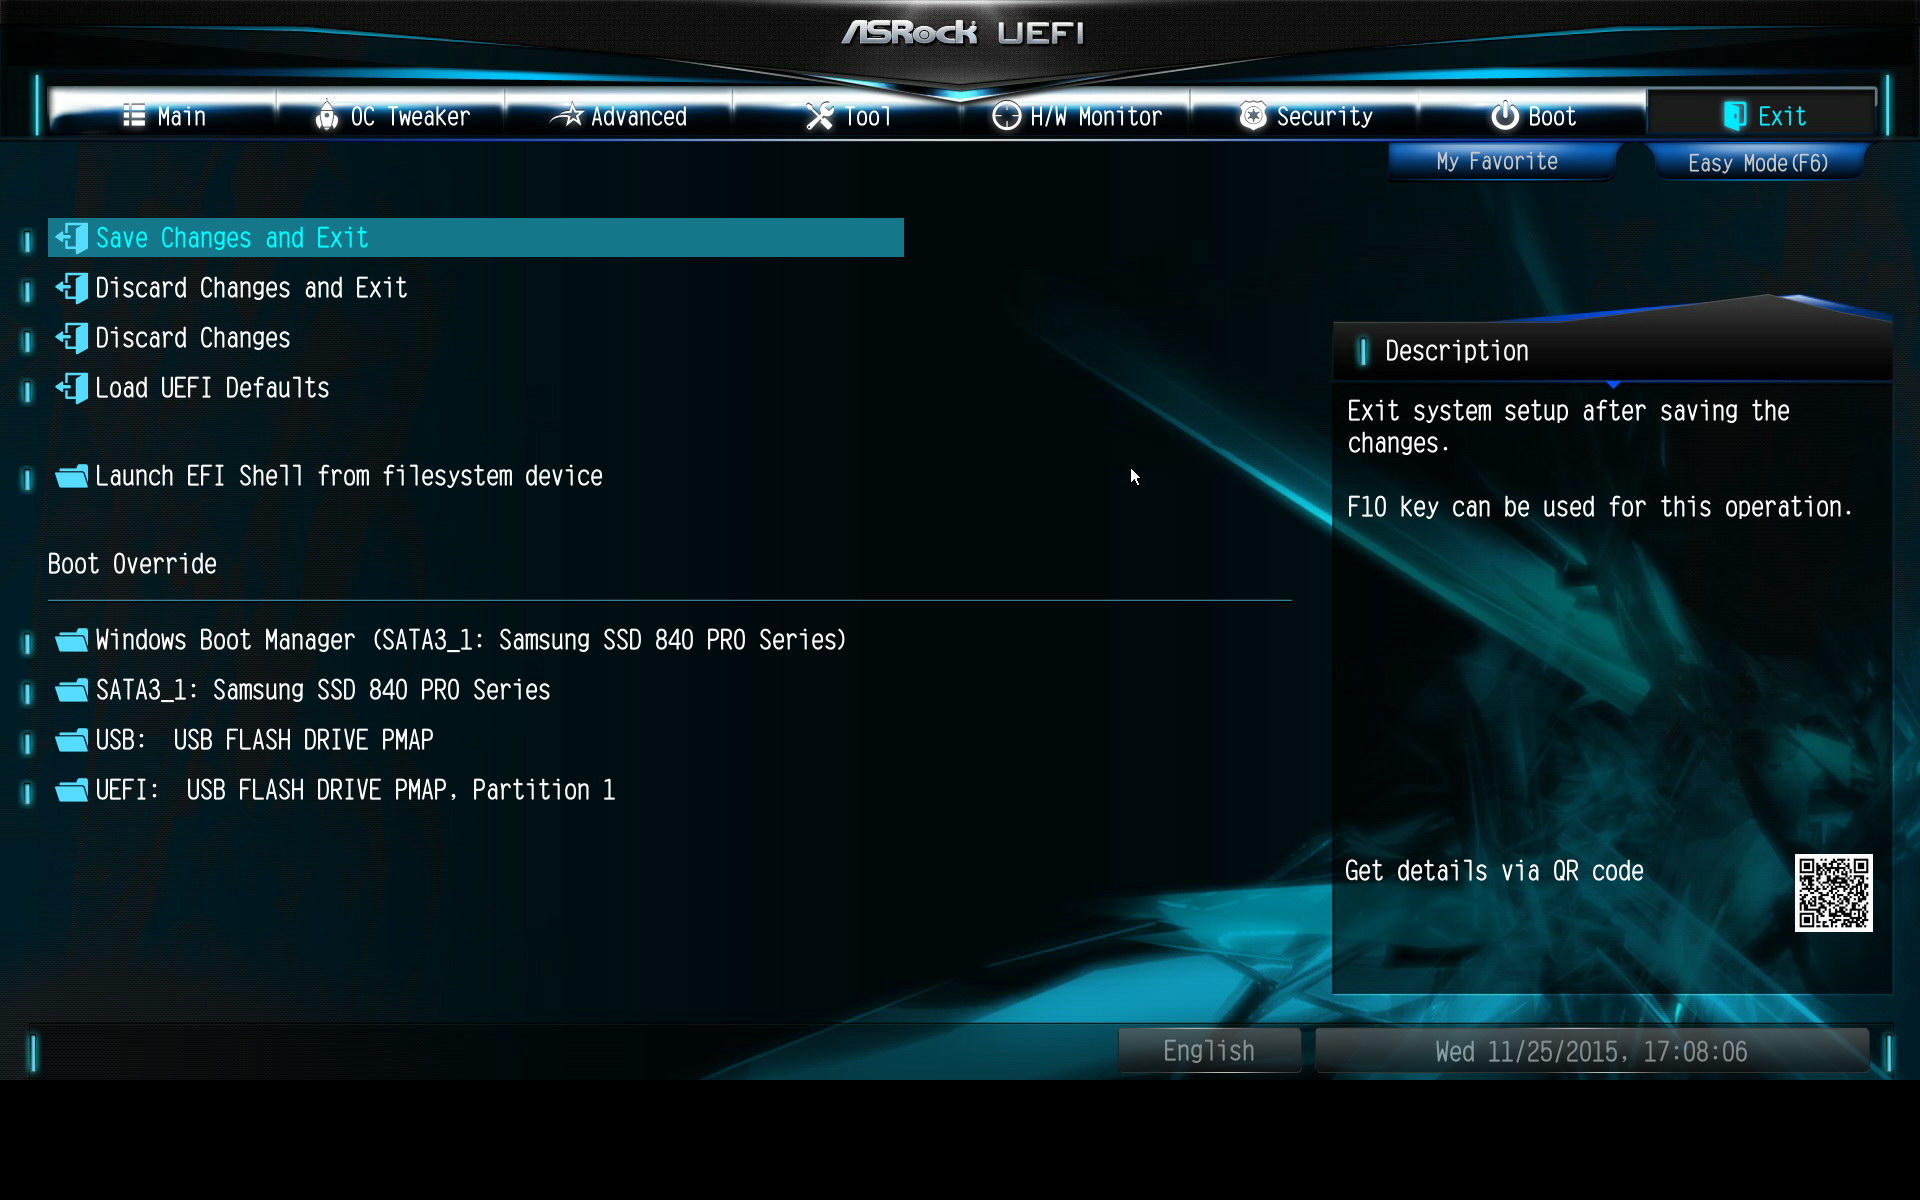Switch to the Advanced tab
This screenshot has width=1920, height=1200.
619,117
